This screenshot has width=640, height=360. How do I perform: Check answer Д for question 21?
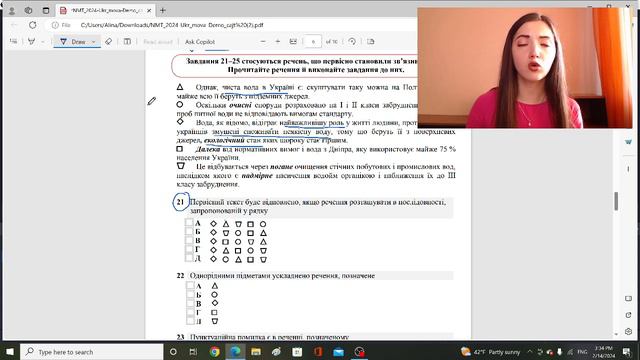click(189, 258)
